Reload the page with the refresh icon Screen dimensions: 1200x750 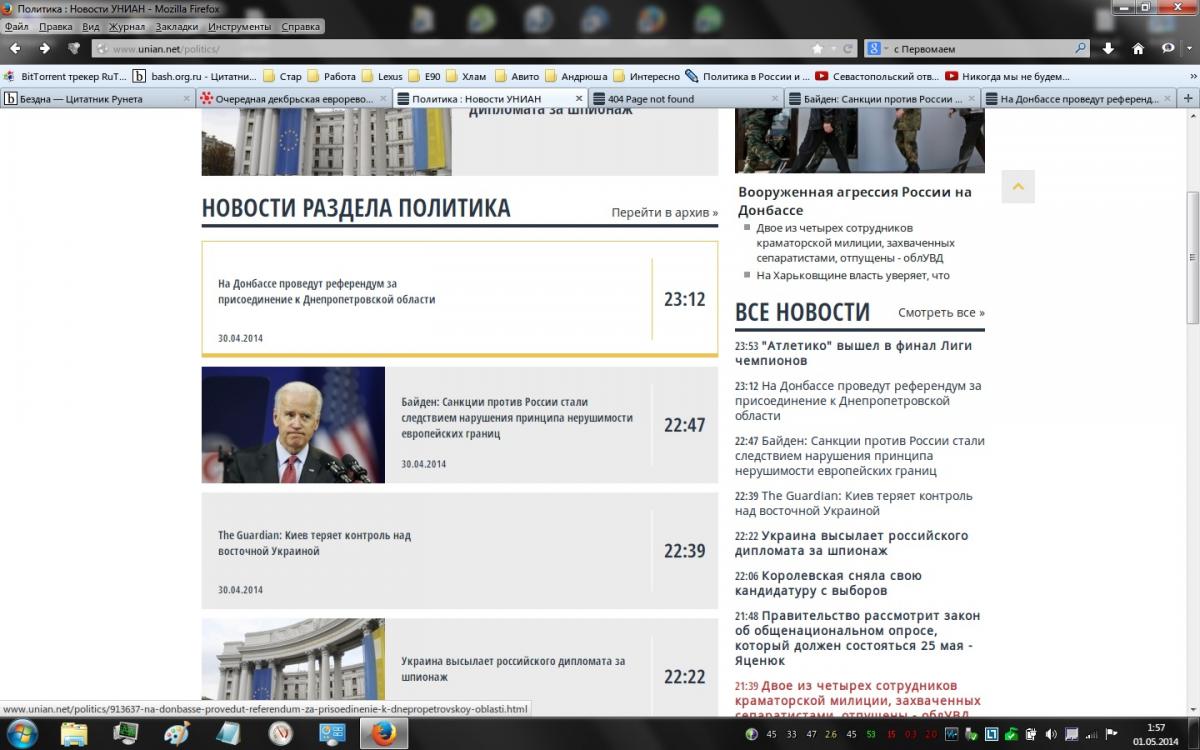[x=848, y=48]
